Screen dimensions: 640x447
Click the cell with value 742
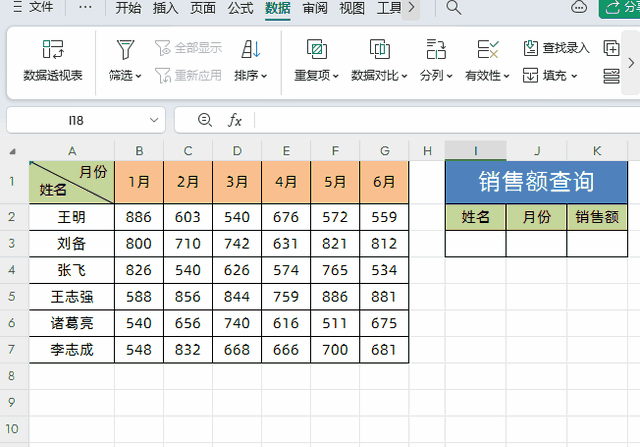click(237, 244)
